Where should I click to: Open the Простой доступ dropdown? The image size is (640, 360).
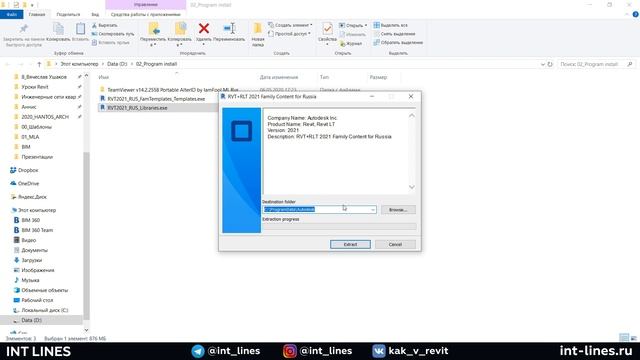pyautogui.click(x=289, y=34)
